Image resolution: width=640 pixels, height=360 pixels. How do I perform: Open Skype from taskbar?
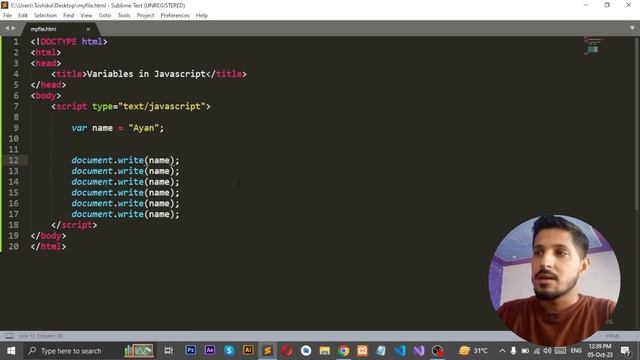tap(229, 350)
